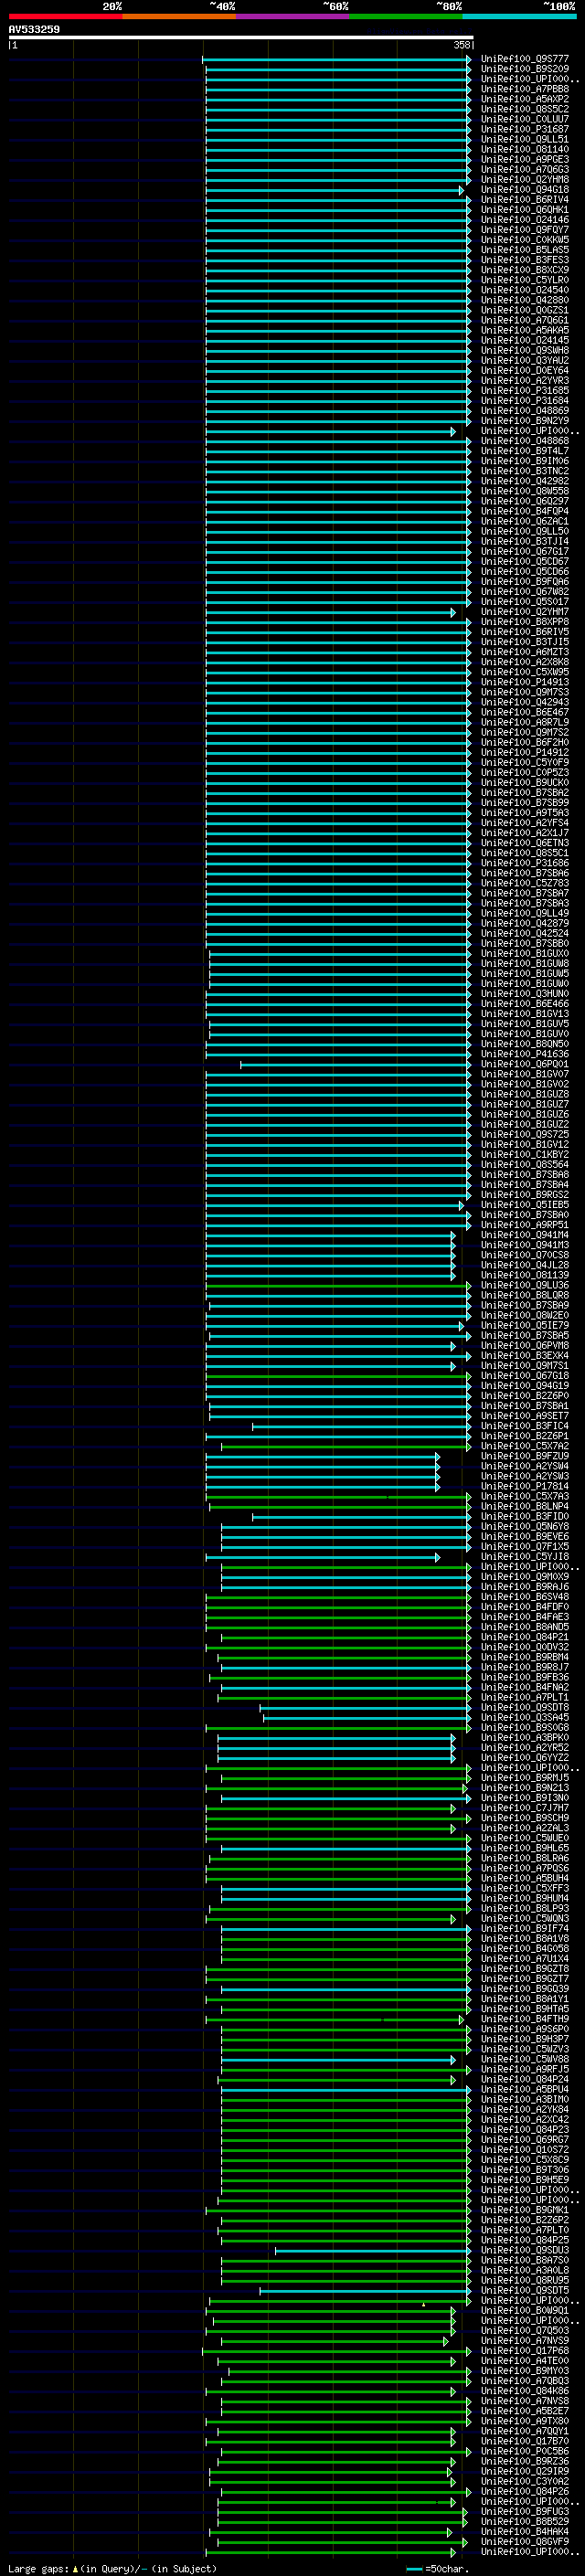Click label UniRef100_P0C5B6

(525, 2452)
